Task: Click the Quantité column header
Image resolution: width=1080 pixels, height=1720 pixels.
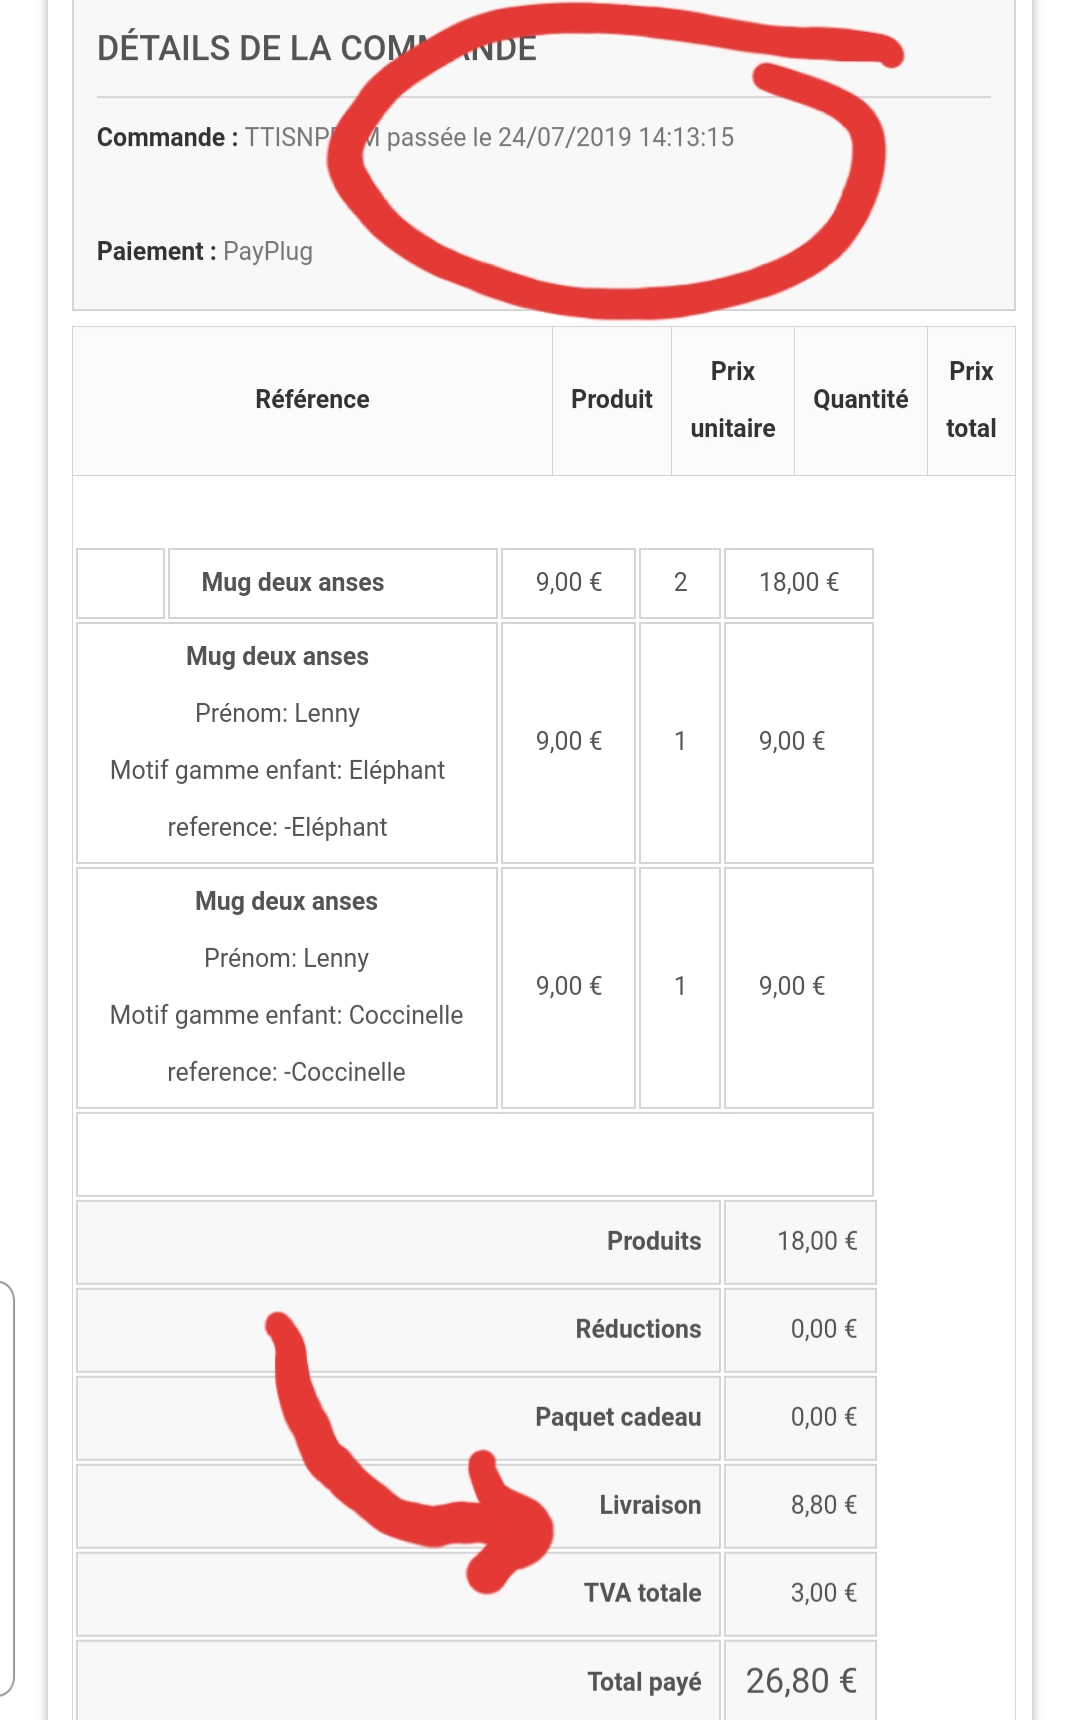Action: click(x=860, y=400)
